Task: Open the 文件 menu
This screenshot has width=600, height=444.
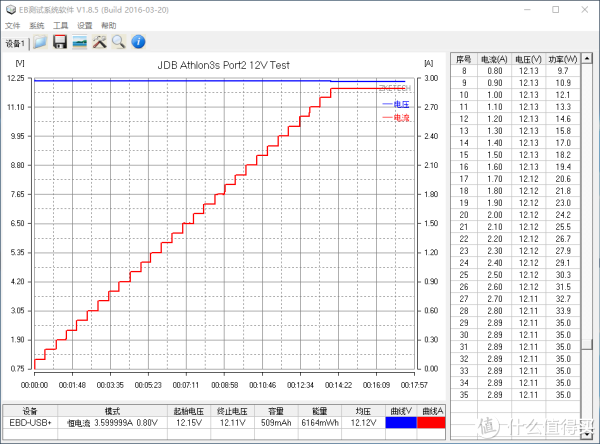Action: (13, 26)
